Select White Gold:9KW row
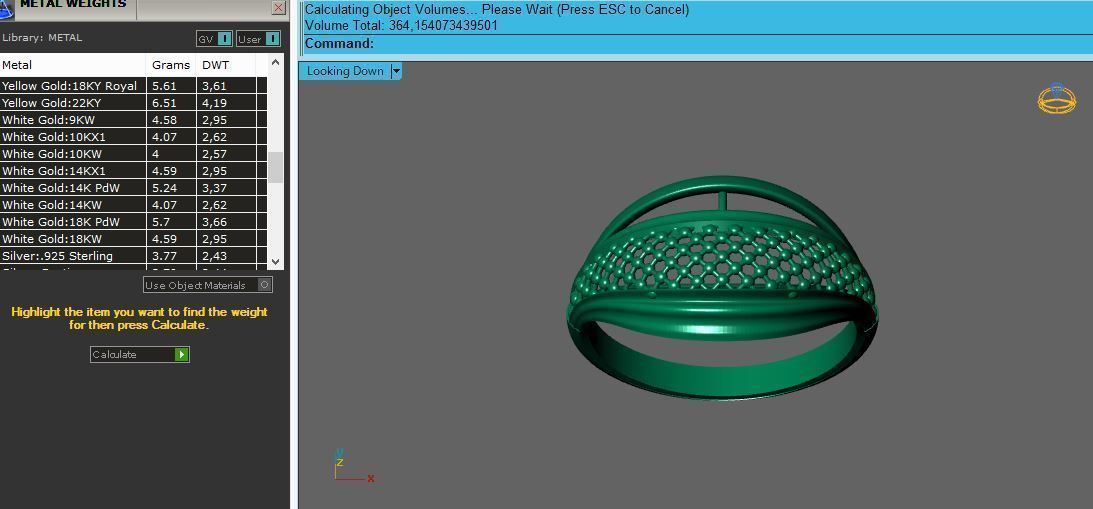The height and width of the screenshot is (509, 1093). [133, 119]
